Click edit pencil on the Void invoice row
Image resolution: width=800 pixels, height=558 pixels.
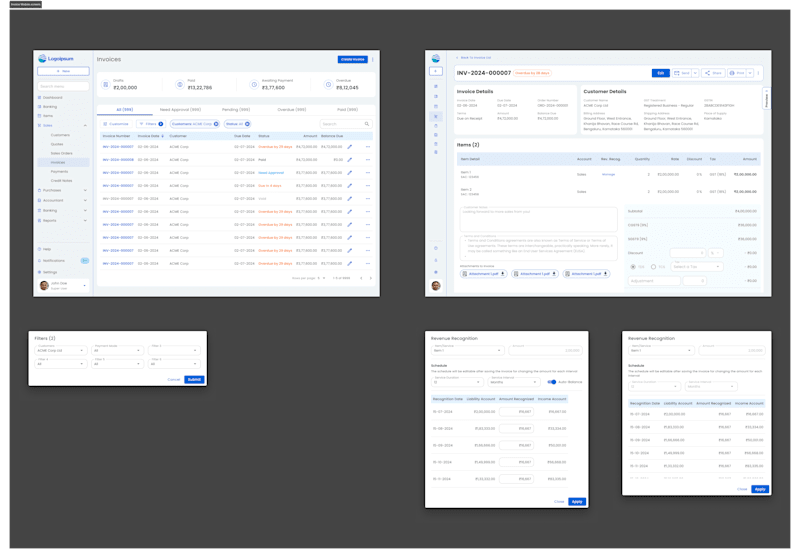point(349,199)
